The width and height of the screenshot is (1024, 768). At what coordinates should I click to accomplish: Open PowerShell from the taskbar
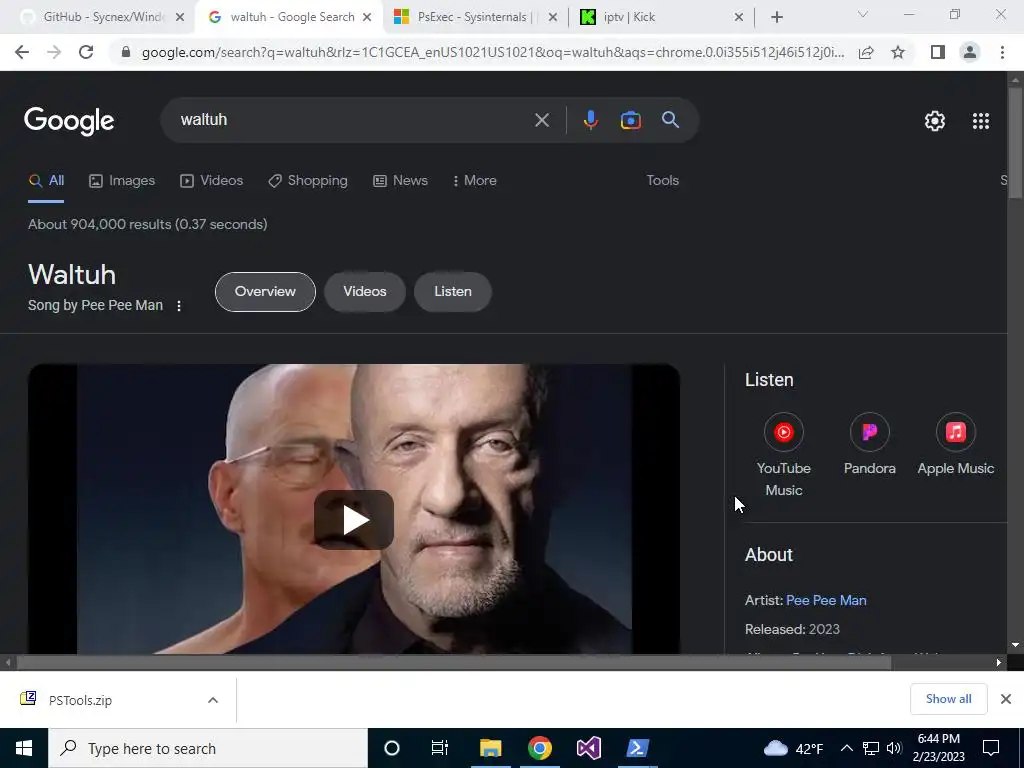click(637, 748)
